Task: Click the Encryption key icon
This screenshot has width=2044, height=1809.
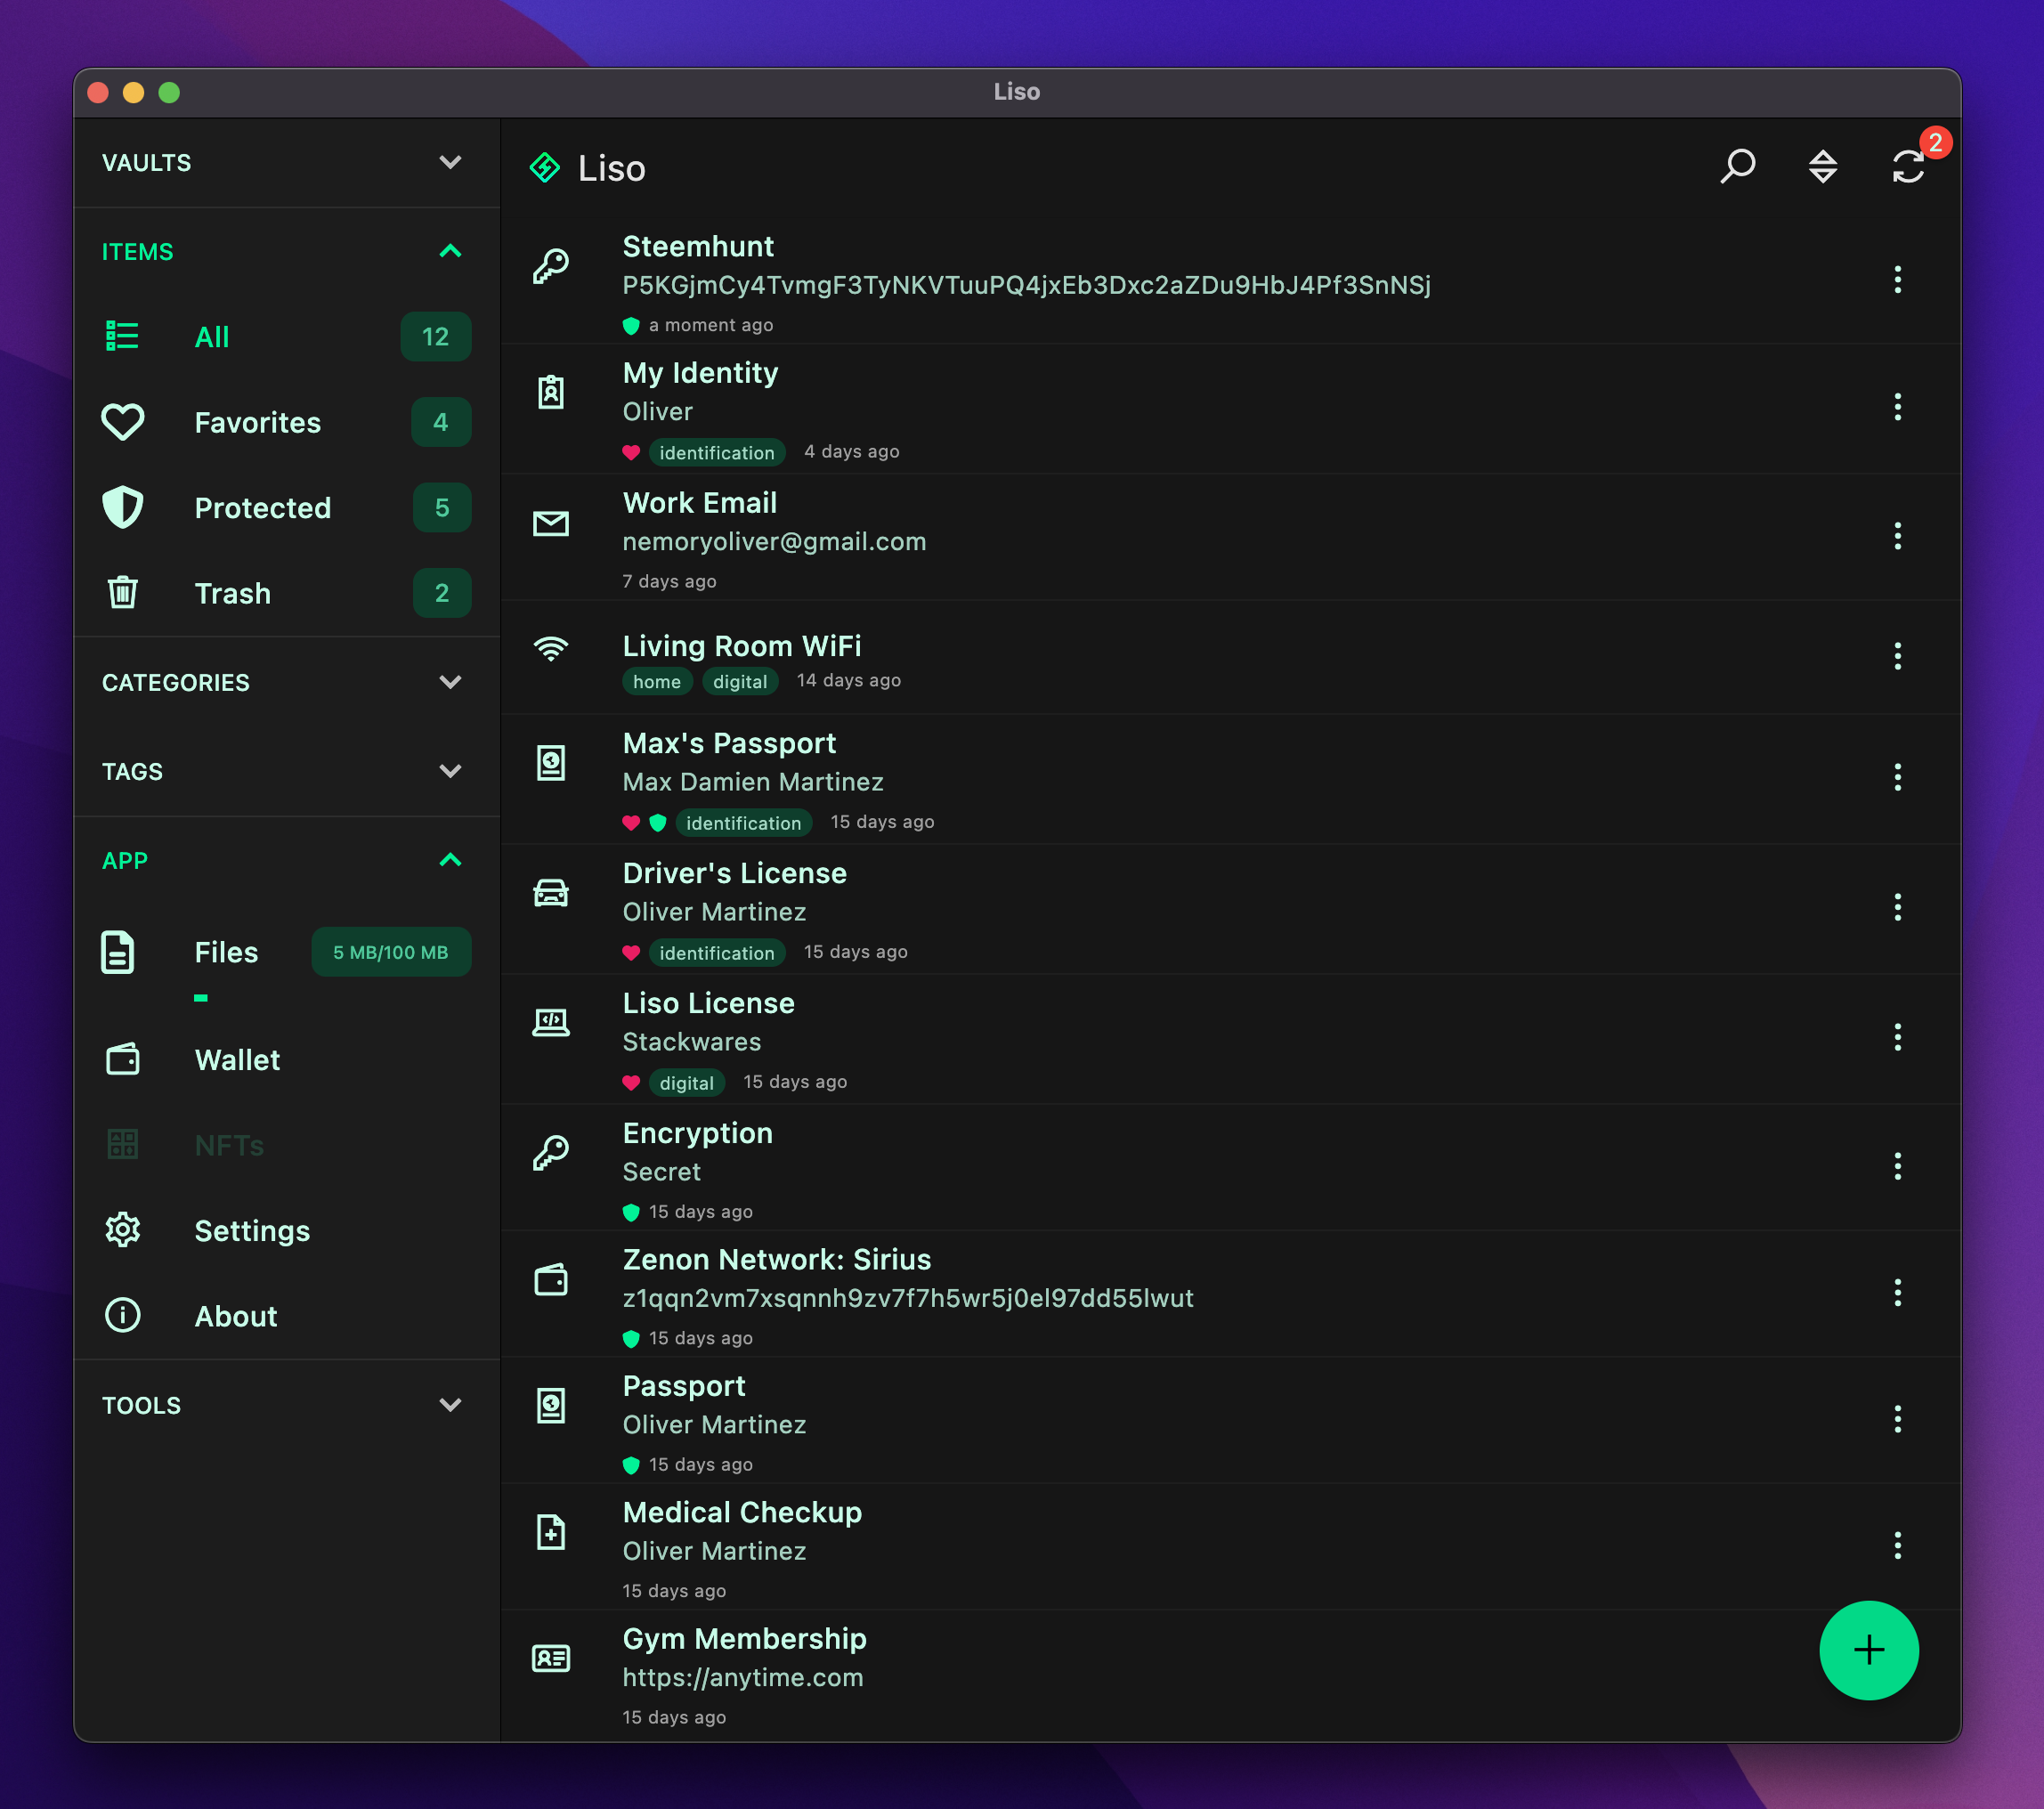Action: click(x=551, y=1152)
